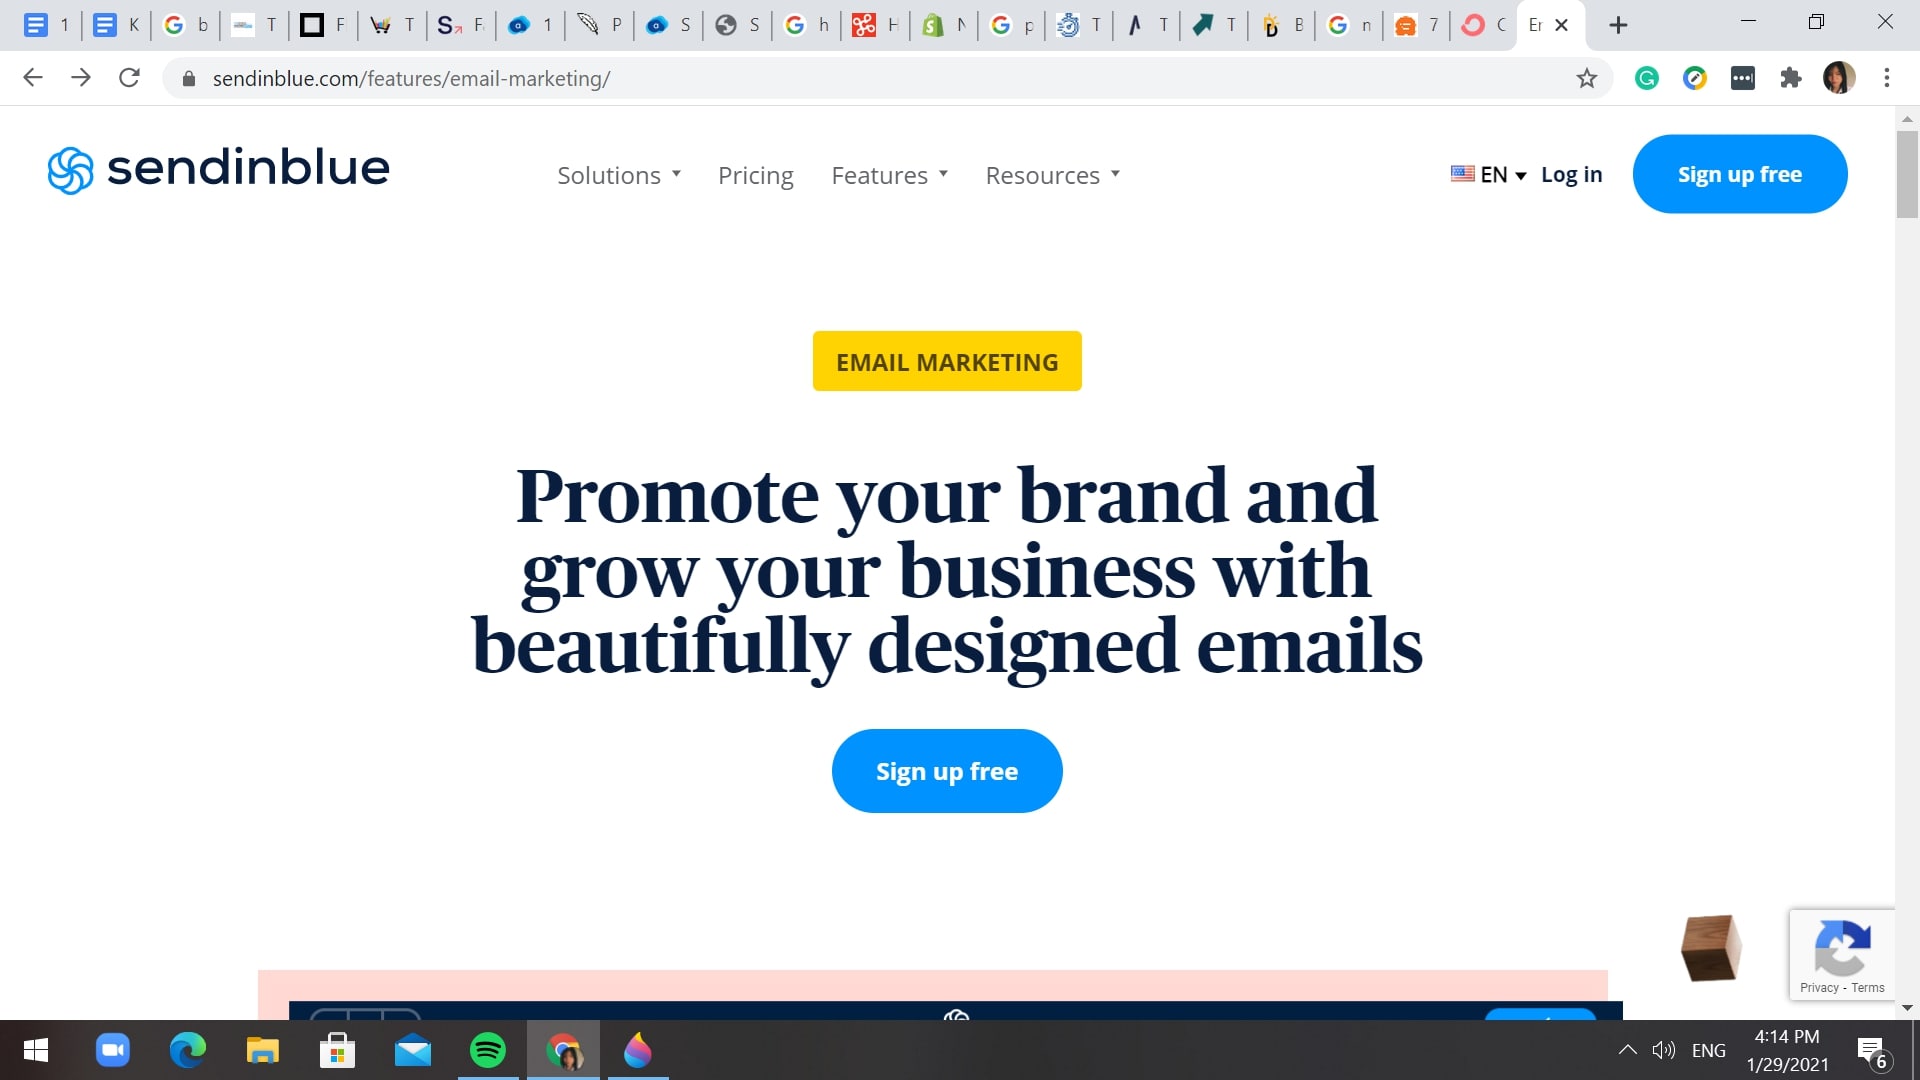Click the EMAIL MARKETING label badge
Screen dimensions: 1920x1080
(x=947, y=361)
